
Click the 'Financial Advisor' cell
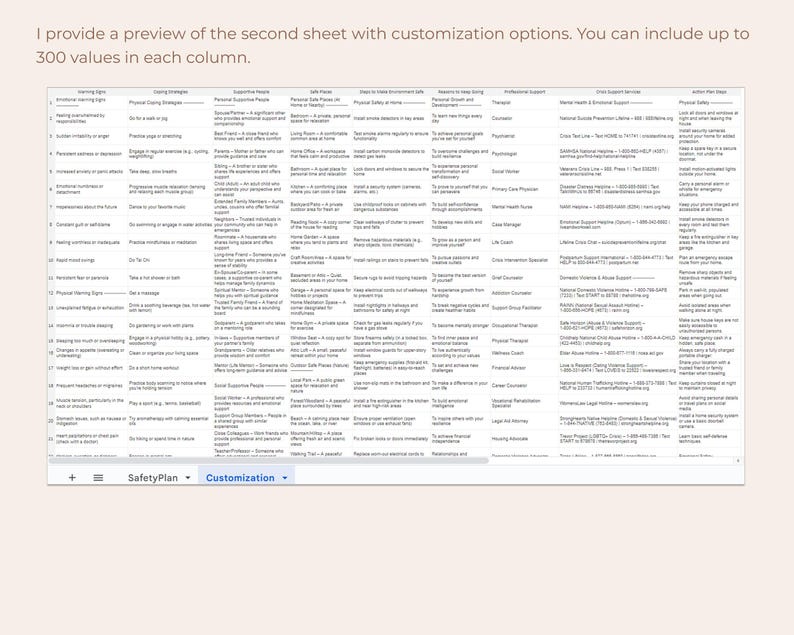coord(525,368)
